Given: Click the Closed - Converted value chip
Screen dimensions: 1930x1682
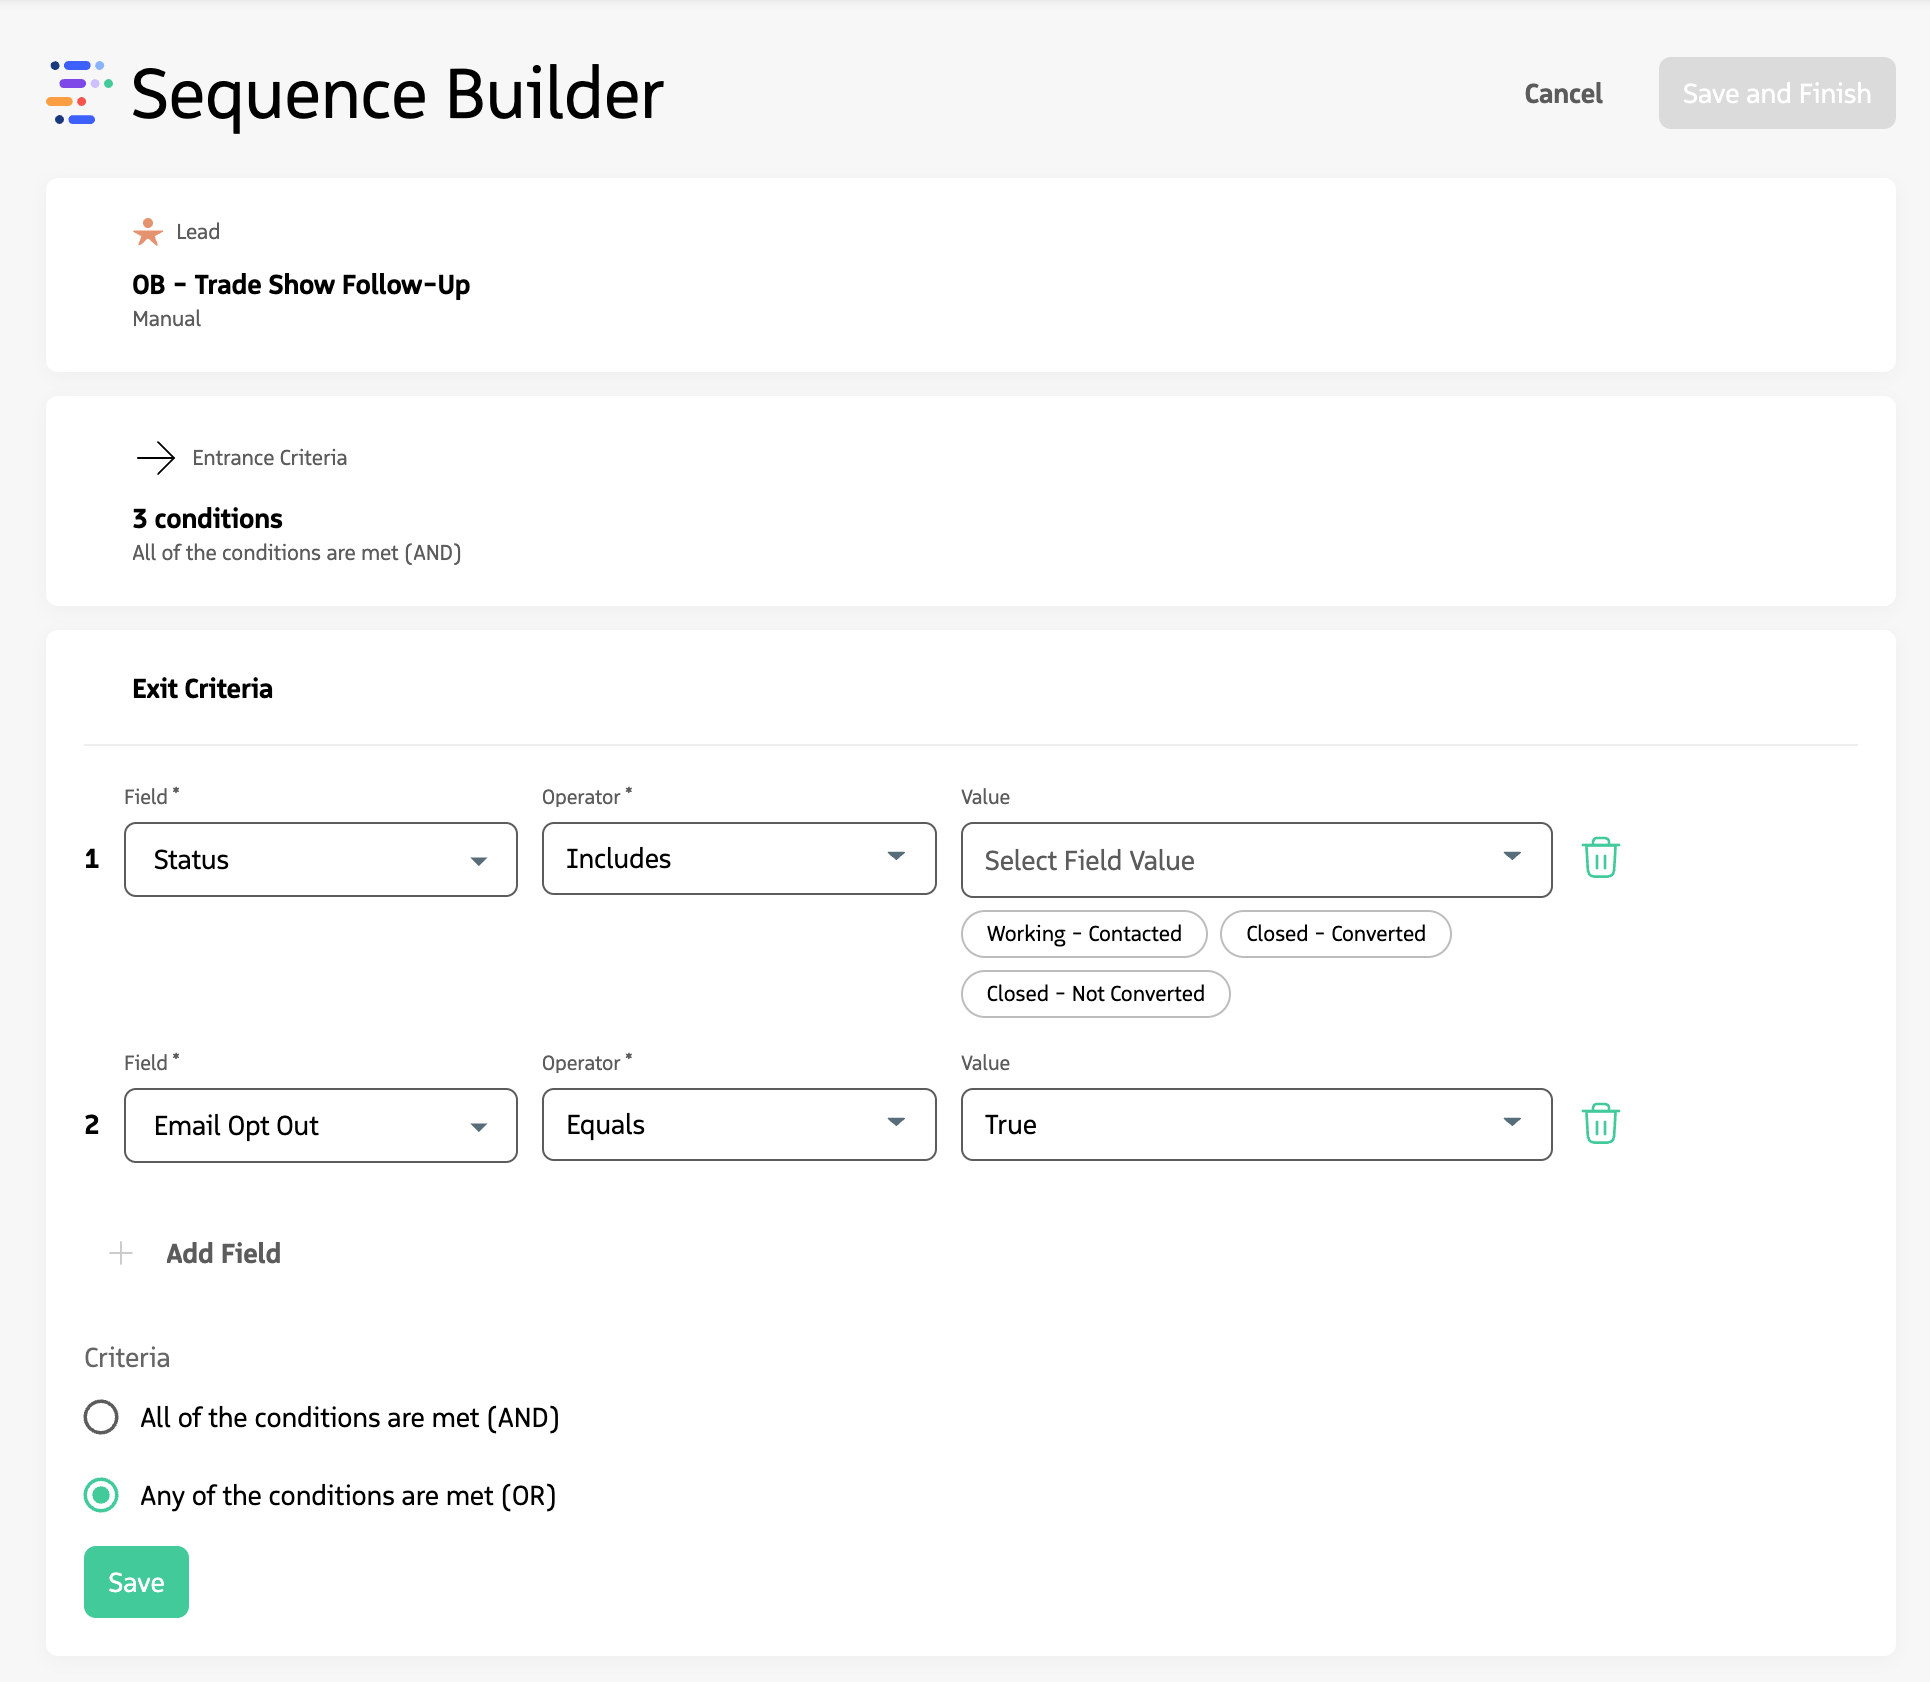Looking at the screenshot, I should (x=1335, y=933).
